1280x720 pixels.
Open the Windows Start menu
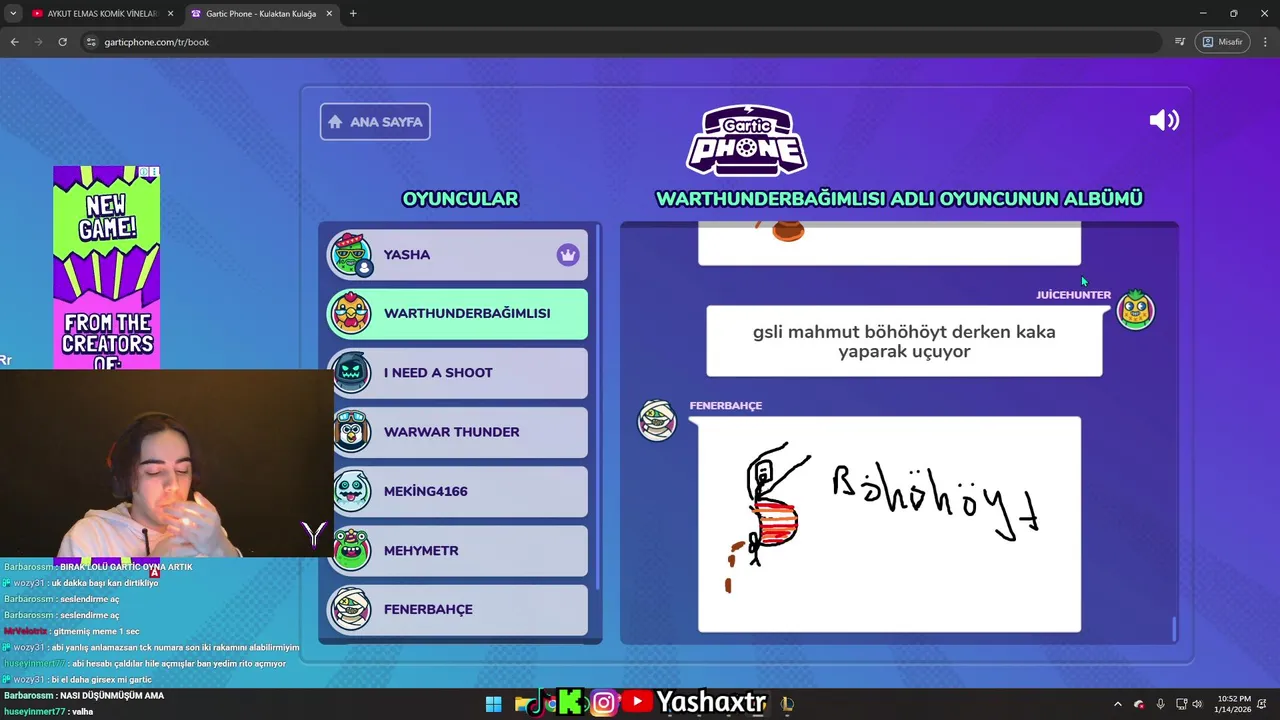493,704
